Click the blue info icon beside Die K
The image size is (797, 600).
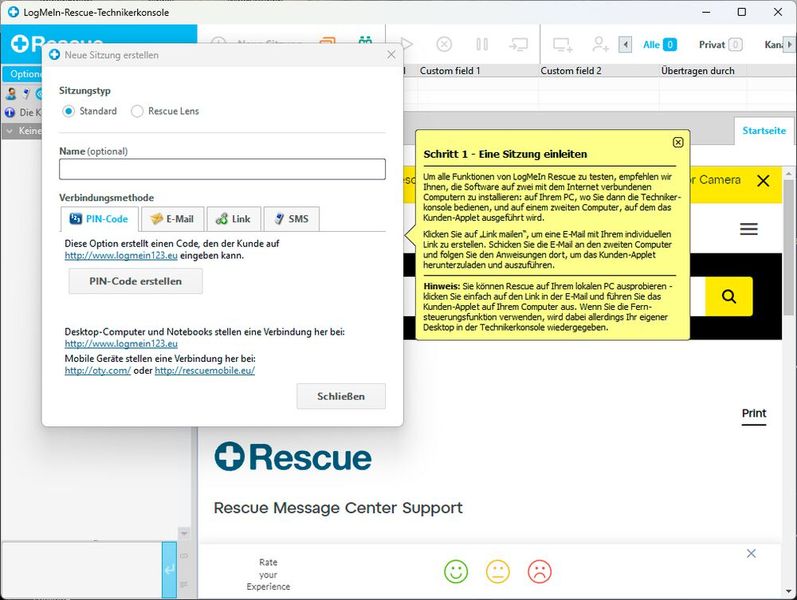(x=10, y=112)
